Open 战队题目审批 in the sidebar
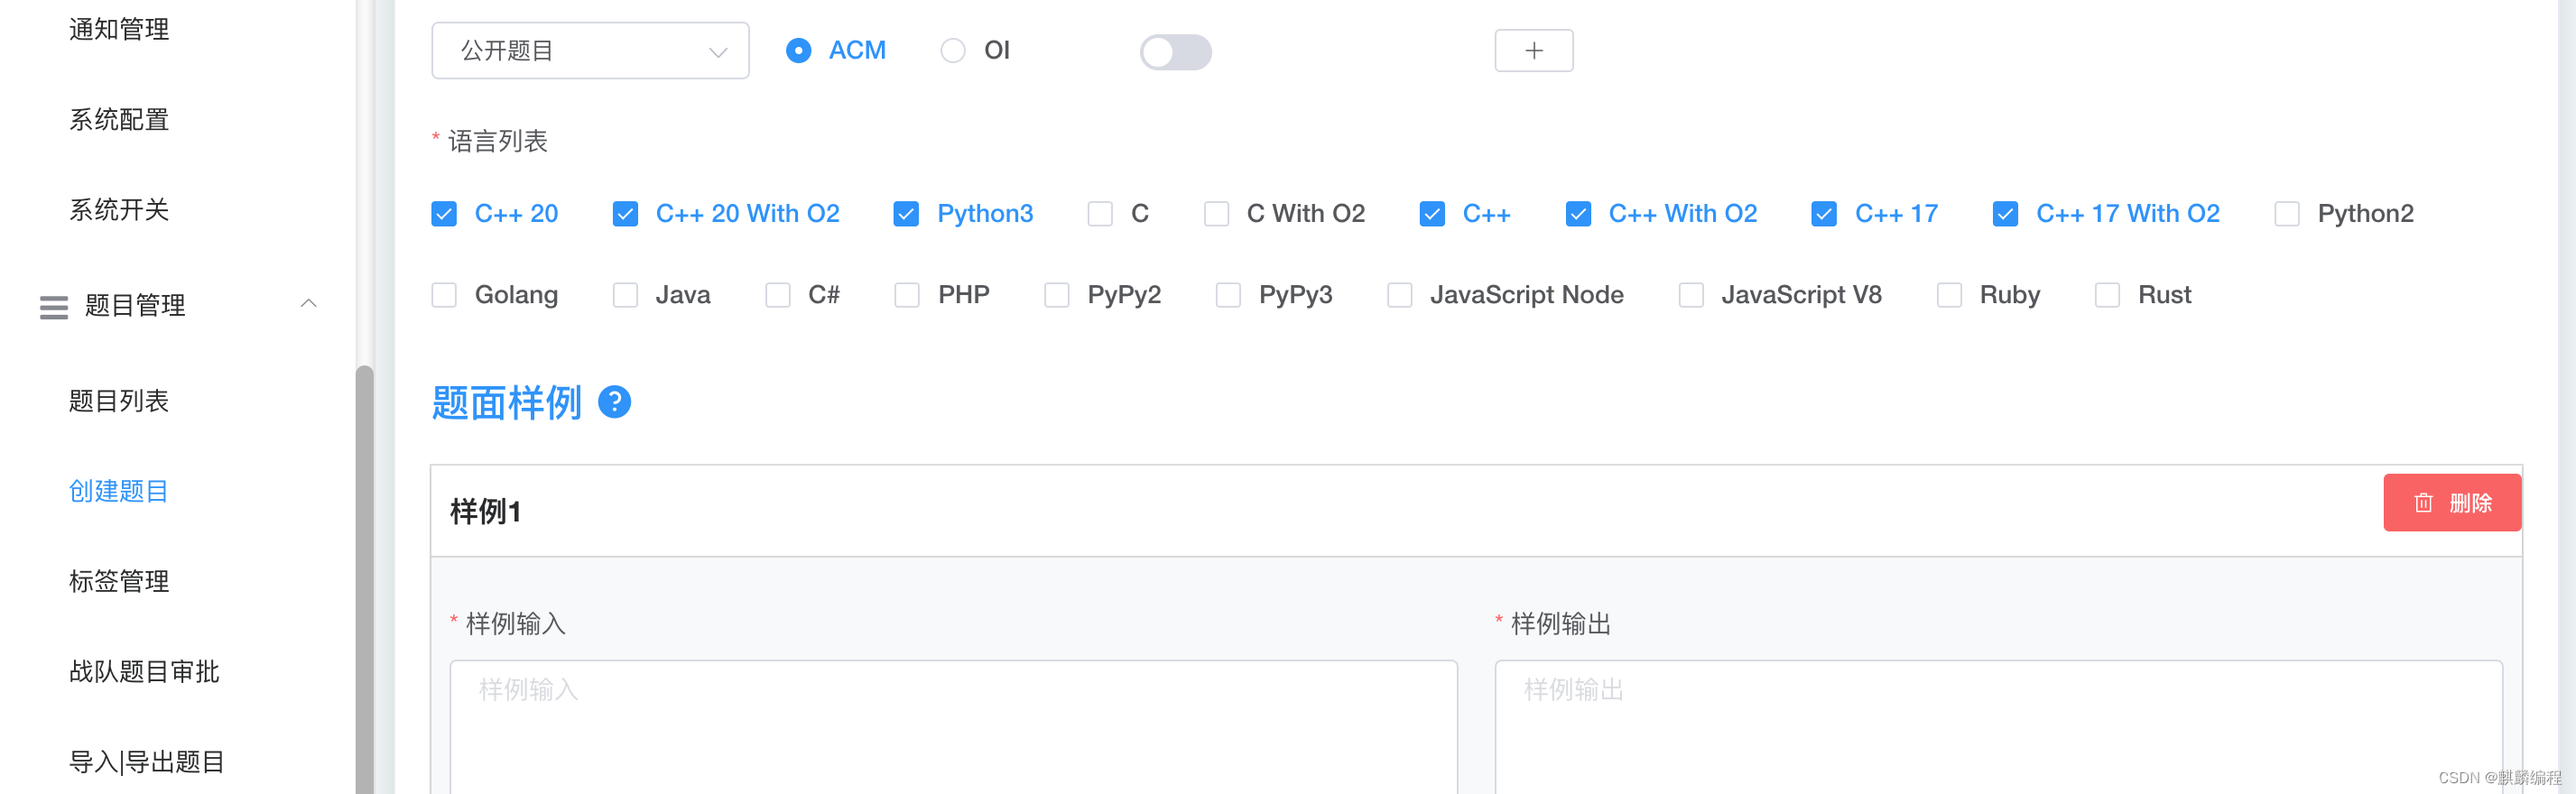The image size is (2576, 794). click(144, 671)
